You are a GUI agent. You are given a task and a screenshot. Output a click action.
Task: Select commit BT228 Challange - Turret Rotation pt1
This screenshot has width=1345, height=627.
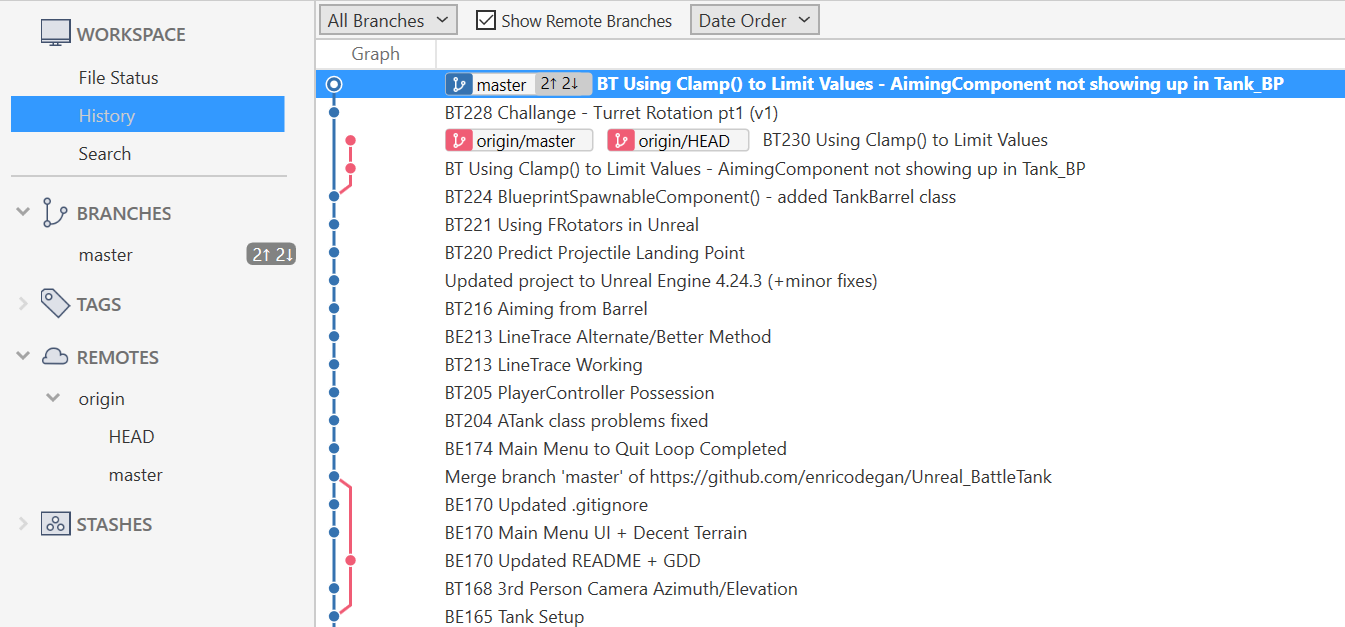click(611, 113)
